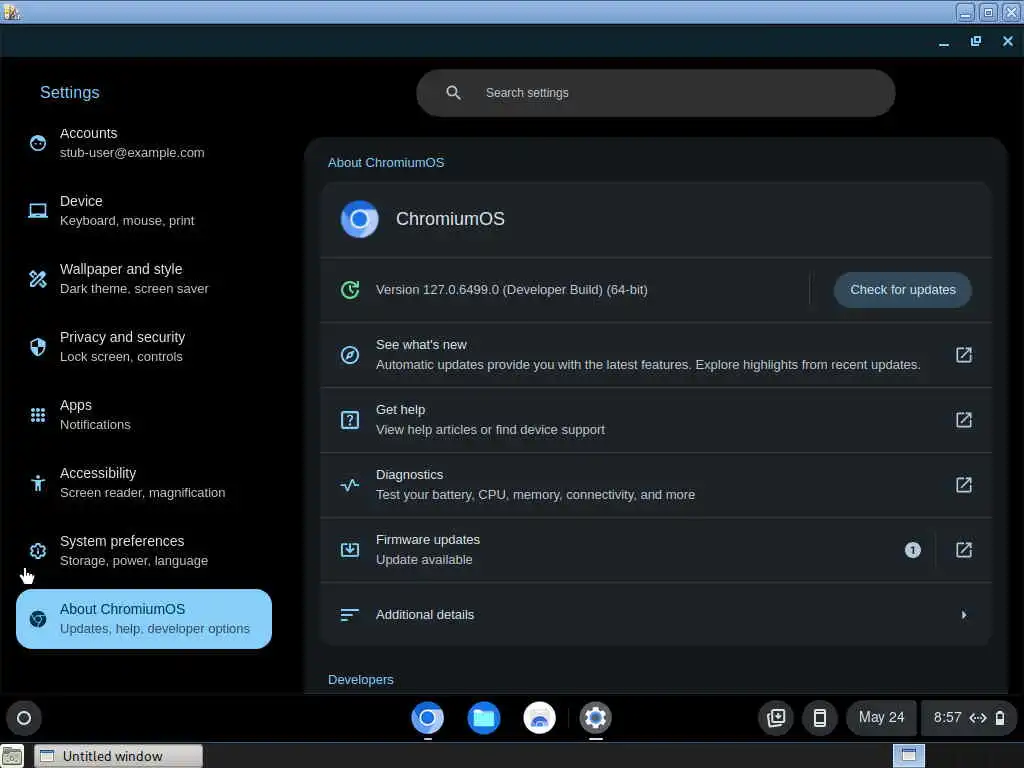Select the Accessibility menu item

(144, 483)
